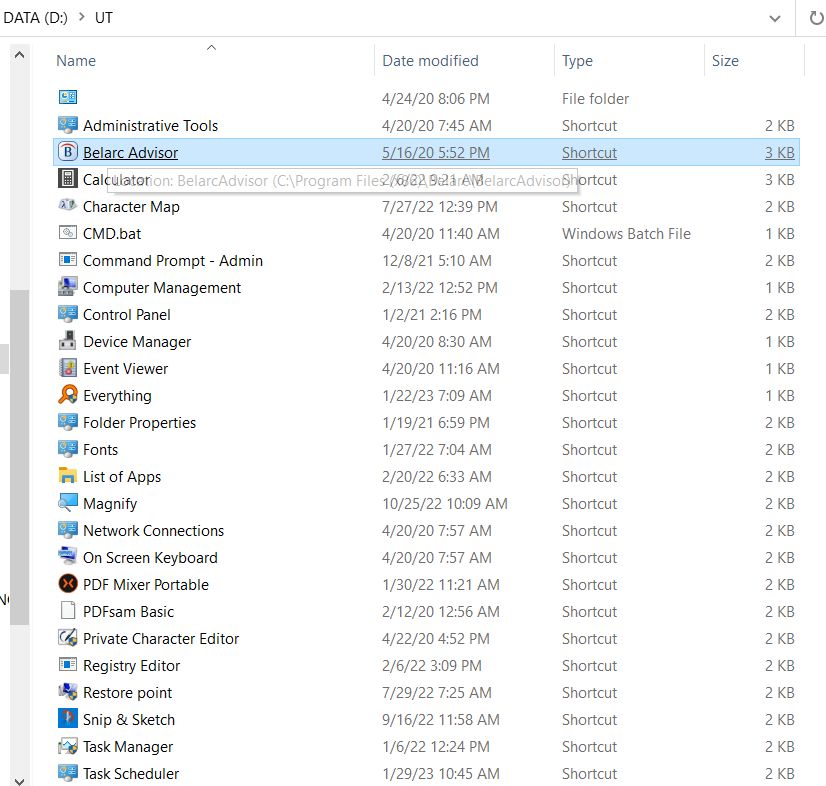Image resolution: width=826 pixels, height=786 pixels.
Task: Select the Registry Editor icon
Action: click(67, 664)
